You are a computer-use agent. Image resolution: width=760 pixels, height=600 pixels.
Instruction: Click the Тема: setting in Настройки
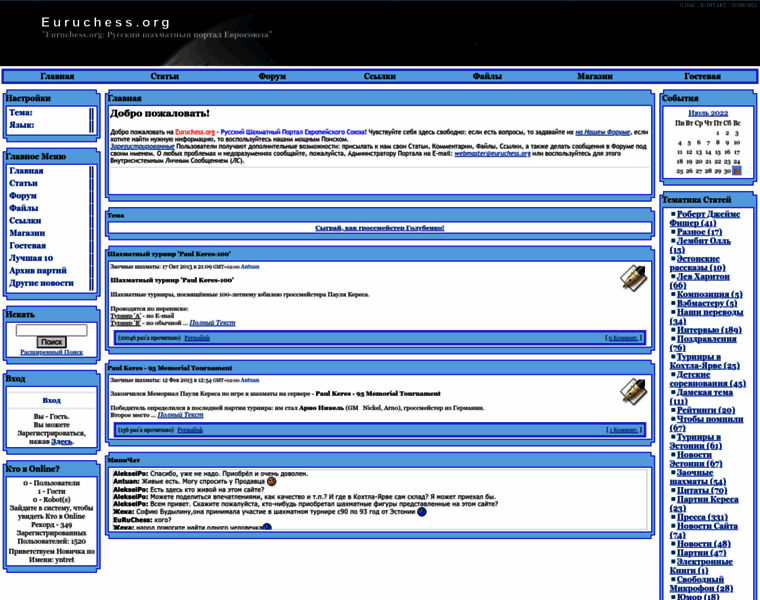click(x=21, y=112)
